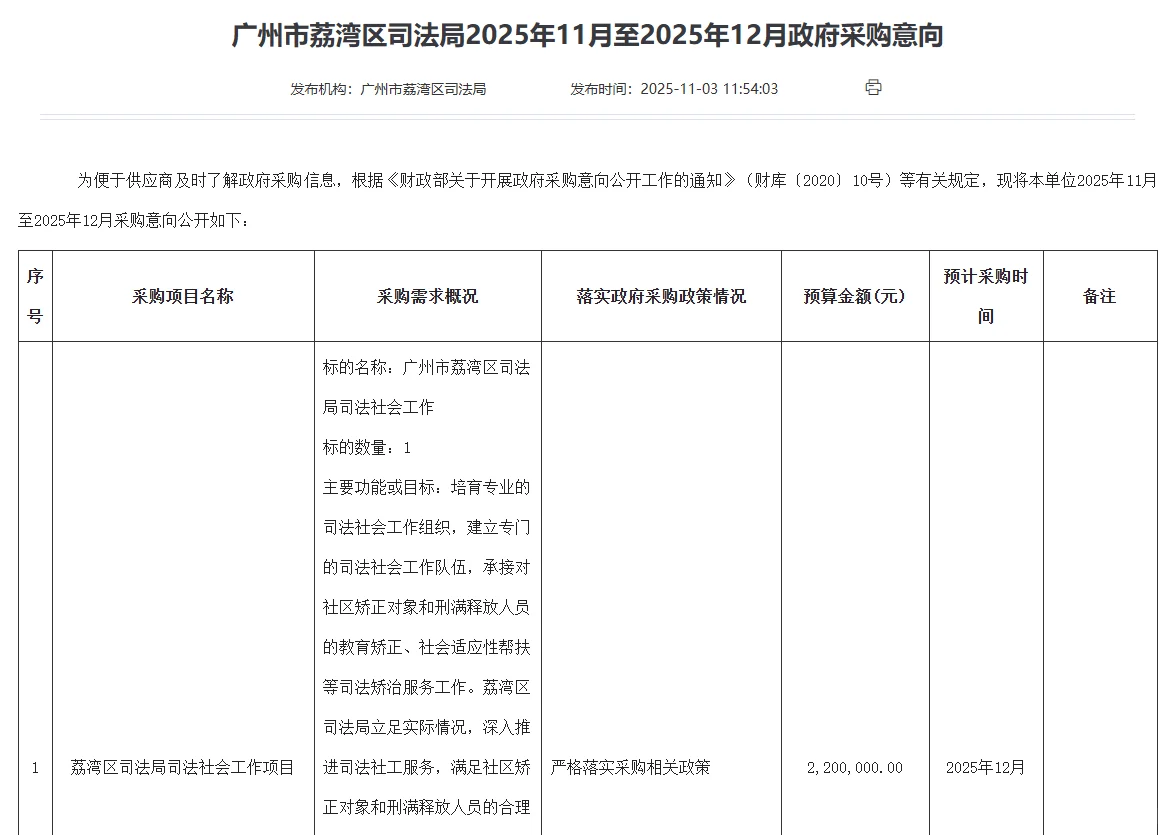1172x835 pixels.
Task: Click the print icon near the publish time
Action: (873, 87)
